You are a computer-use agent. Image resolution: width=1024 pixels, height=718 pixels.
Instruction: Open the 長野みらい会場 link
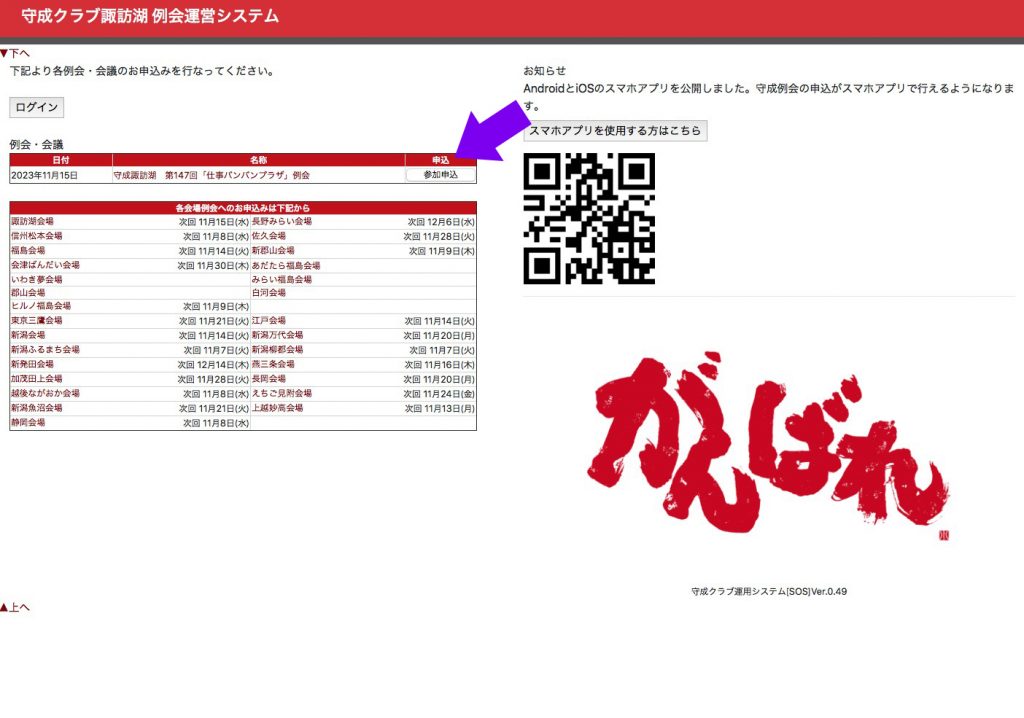coord(282,221)
